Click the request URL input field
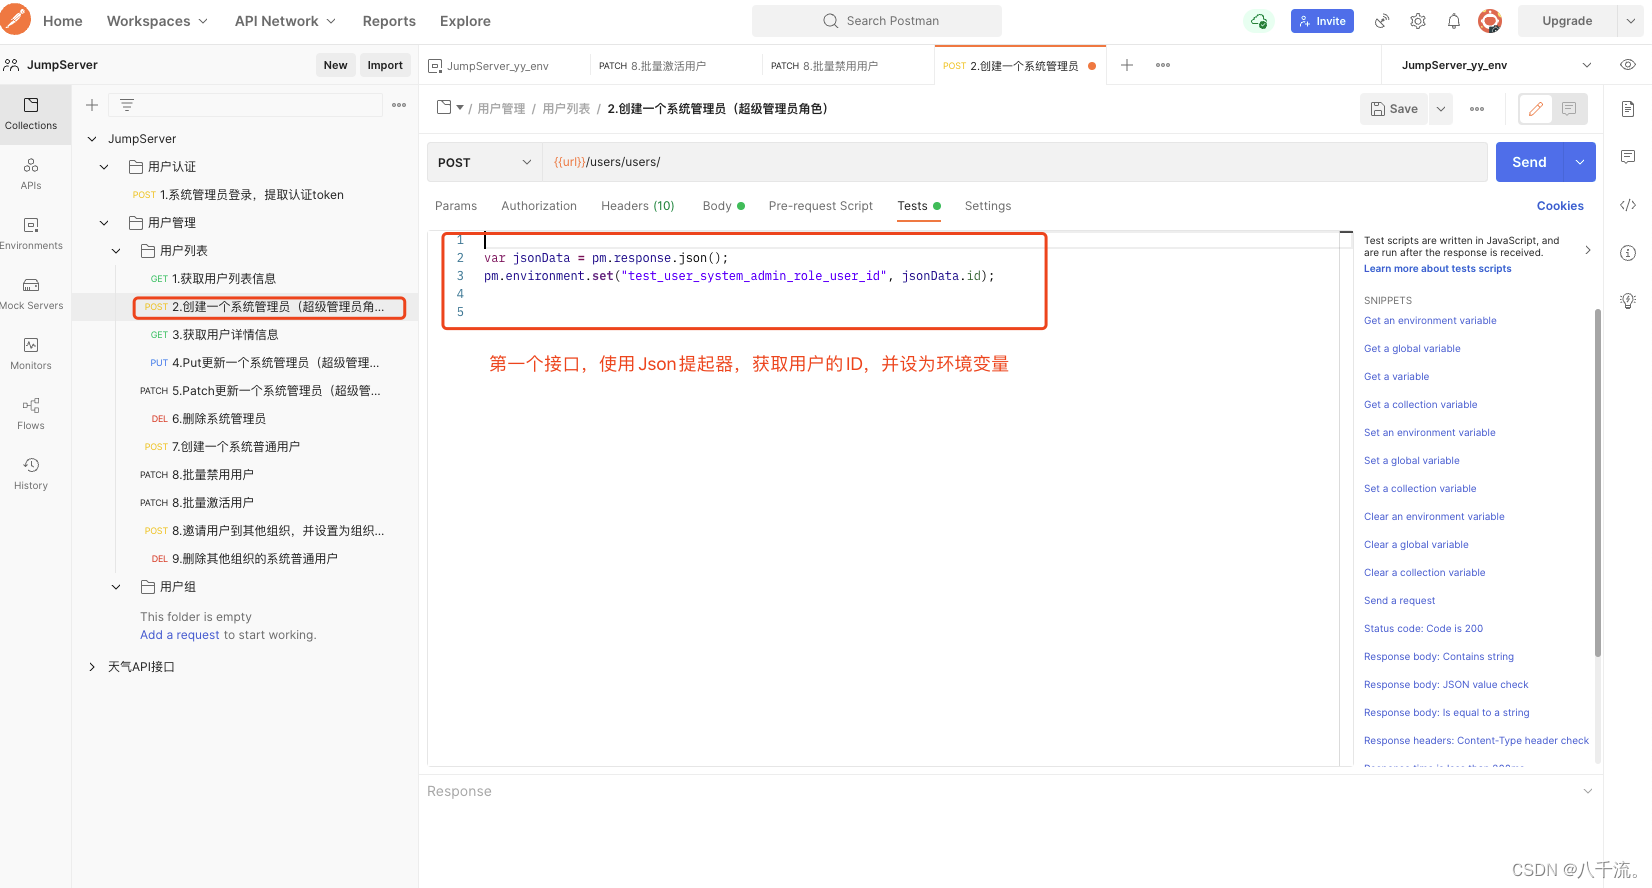Screen dimensions: 1652x888 click(1015, 162)
